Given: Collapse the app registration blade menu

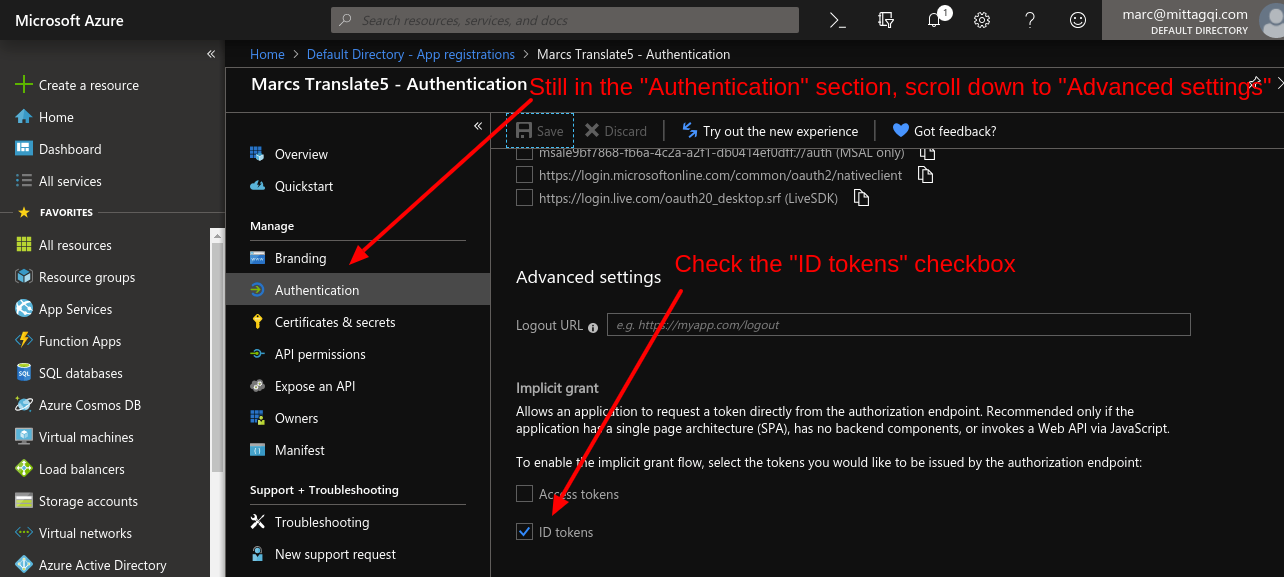Looking at the screenshot, I should point(478,126).
